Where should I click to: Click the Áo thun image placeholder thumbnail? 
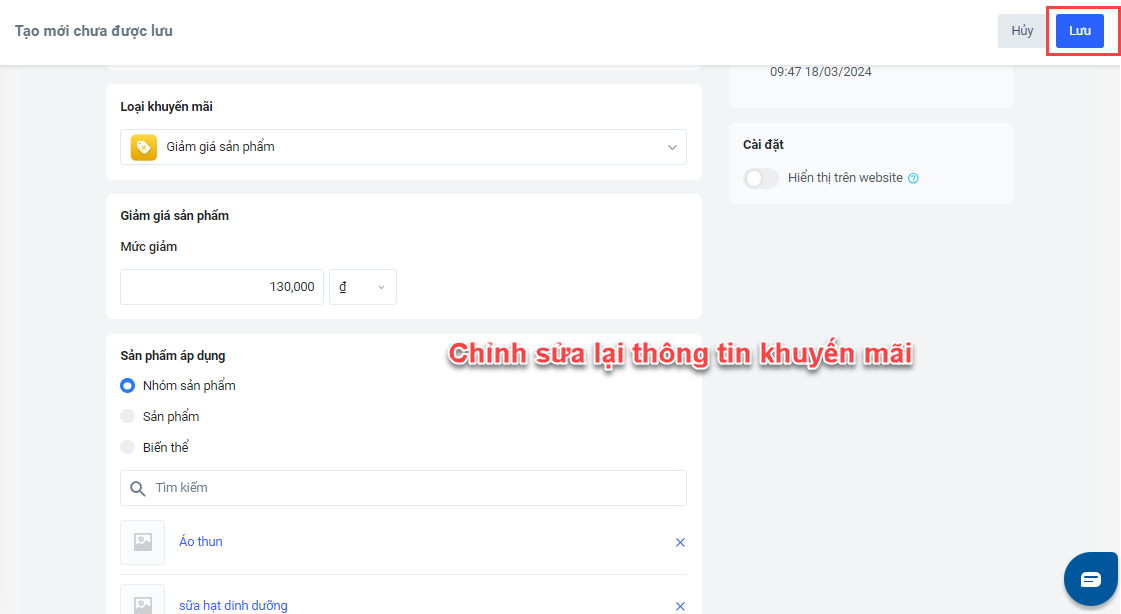tap(142, 543)
